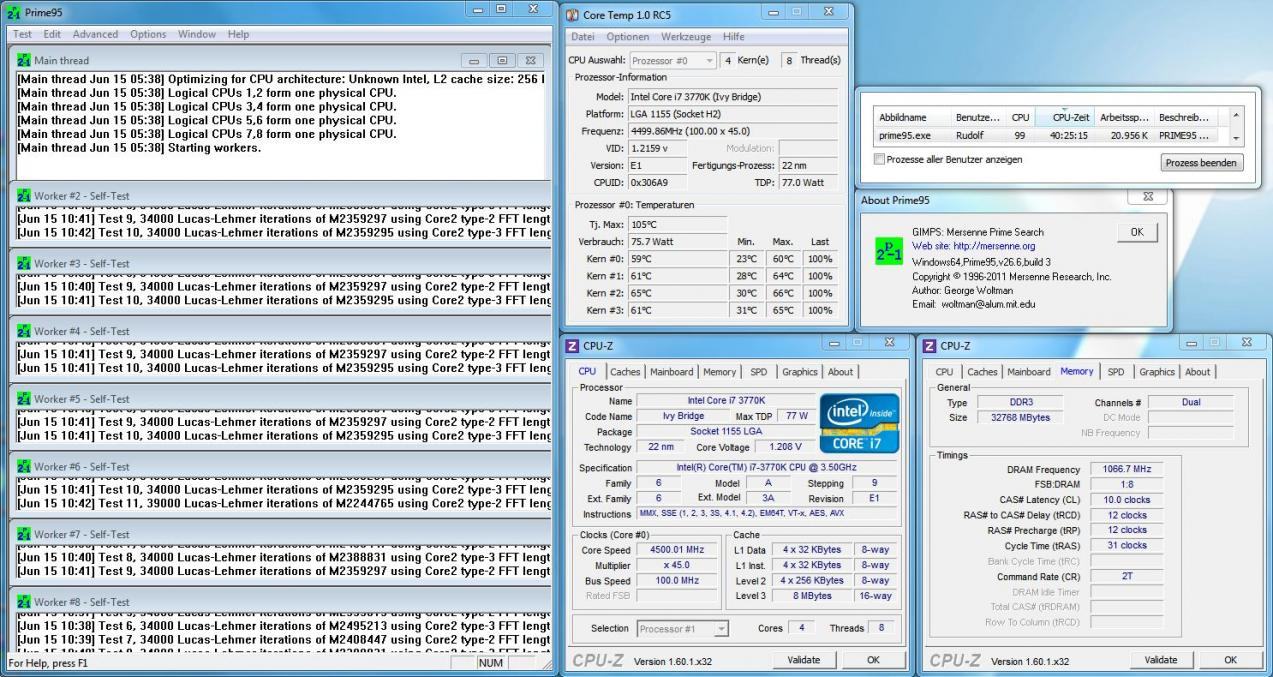The width and height of the screenshot is (1273, 677).
Task: Click the right CPU-Z window title icon
Action: [x=929, y=346]
